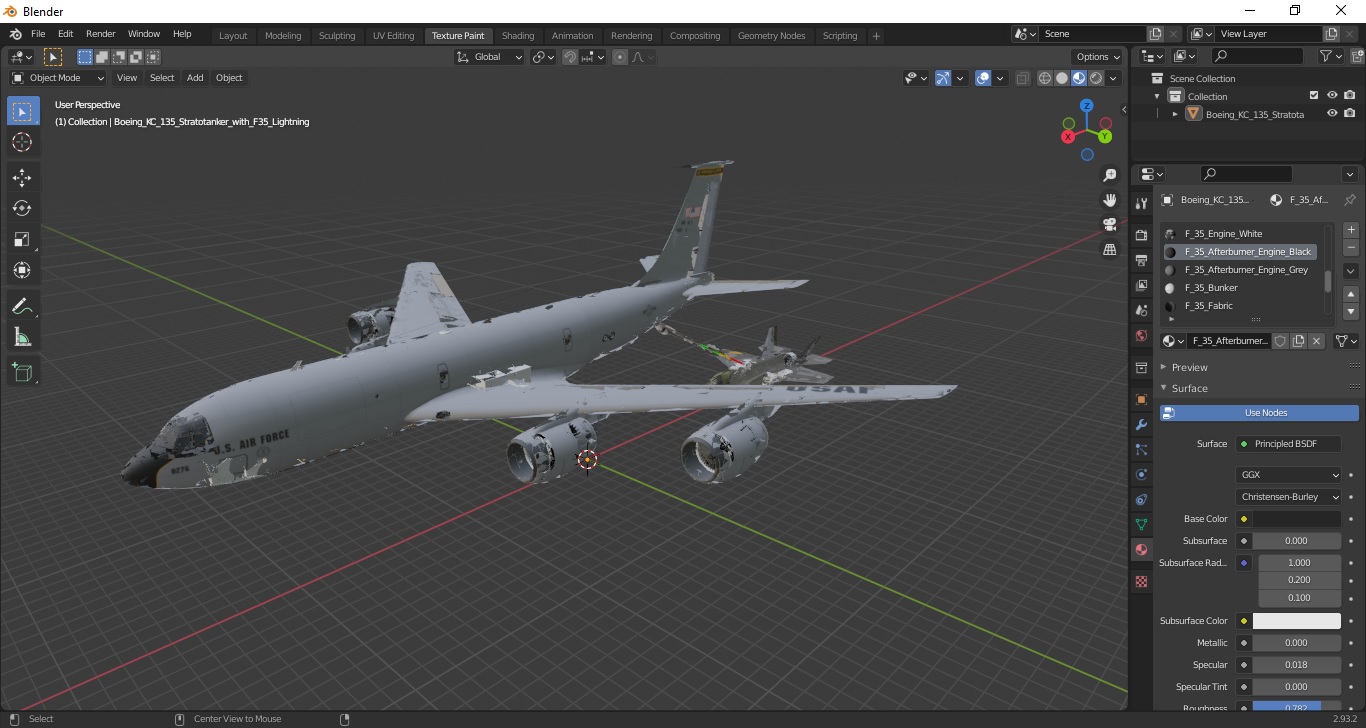This screenshot has width=1366, height=728.
Task: Switch orthographic perspective grid icon
Action: point(1109,249)
